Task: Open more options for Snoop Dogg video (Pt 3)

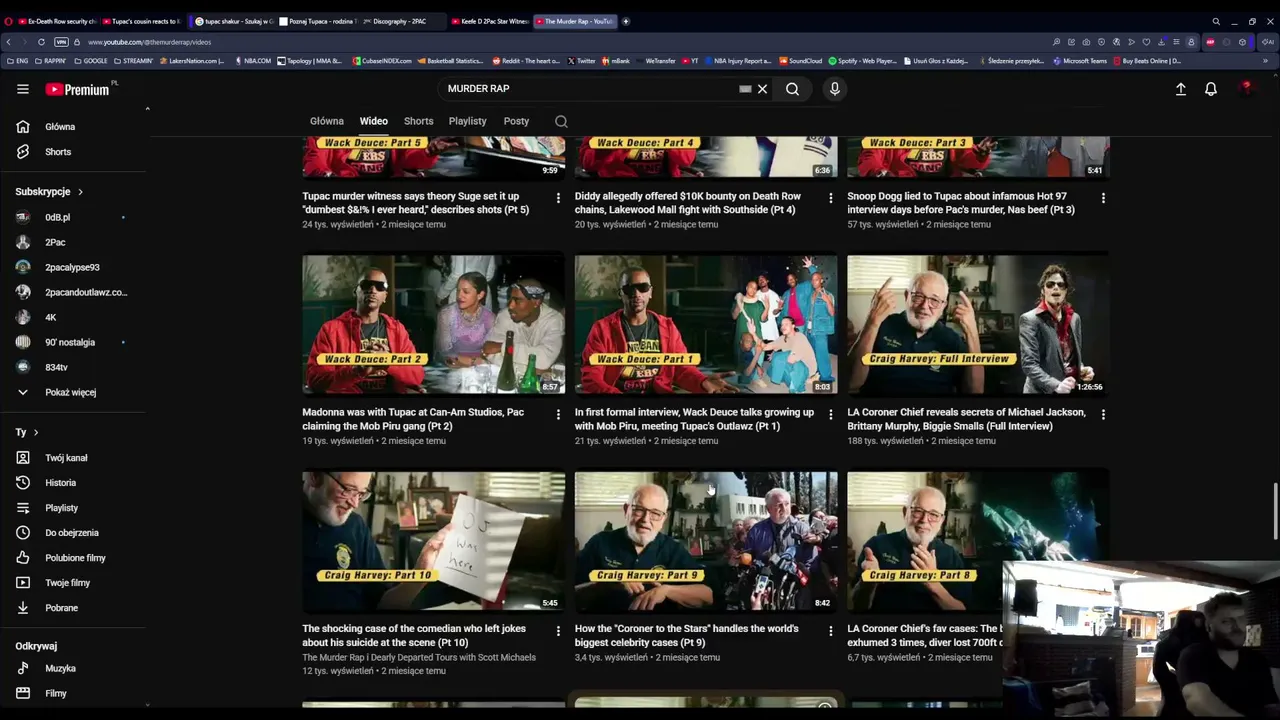Action: 1103,198
